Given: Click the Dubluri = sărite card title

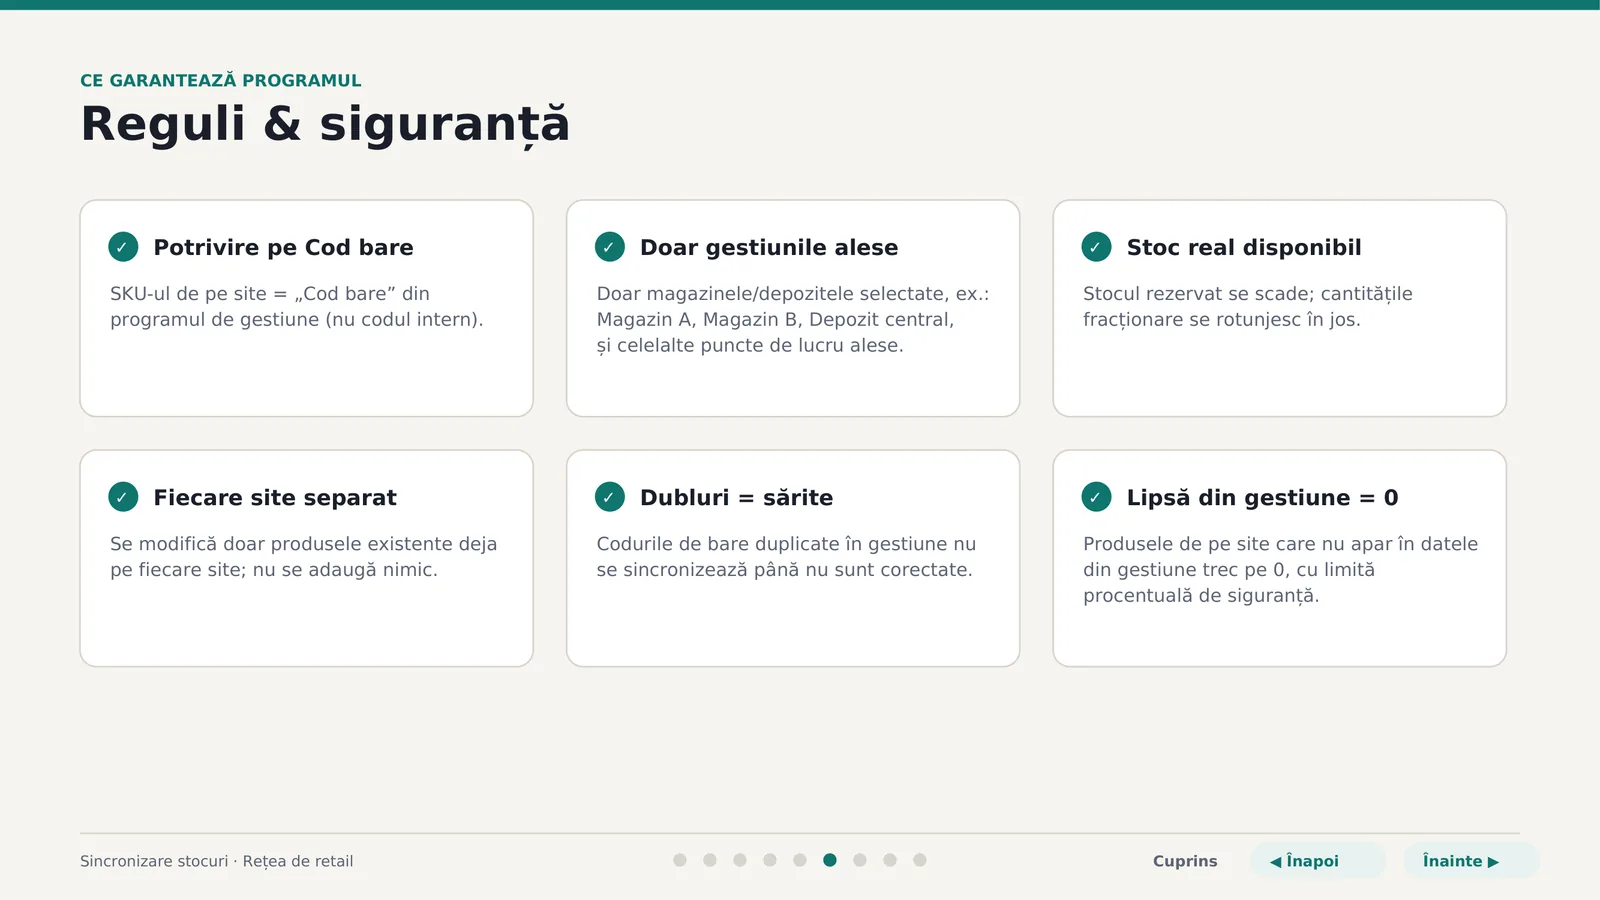Looking at the screenshot, I should tap(736, 498).
